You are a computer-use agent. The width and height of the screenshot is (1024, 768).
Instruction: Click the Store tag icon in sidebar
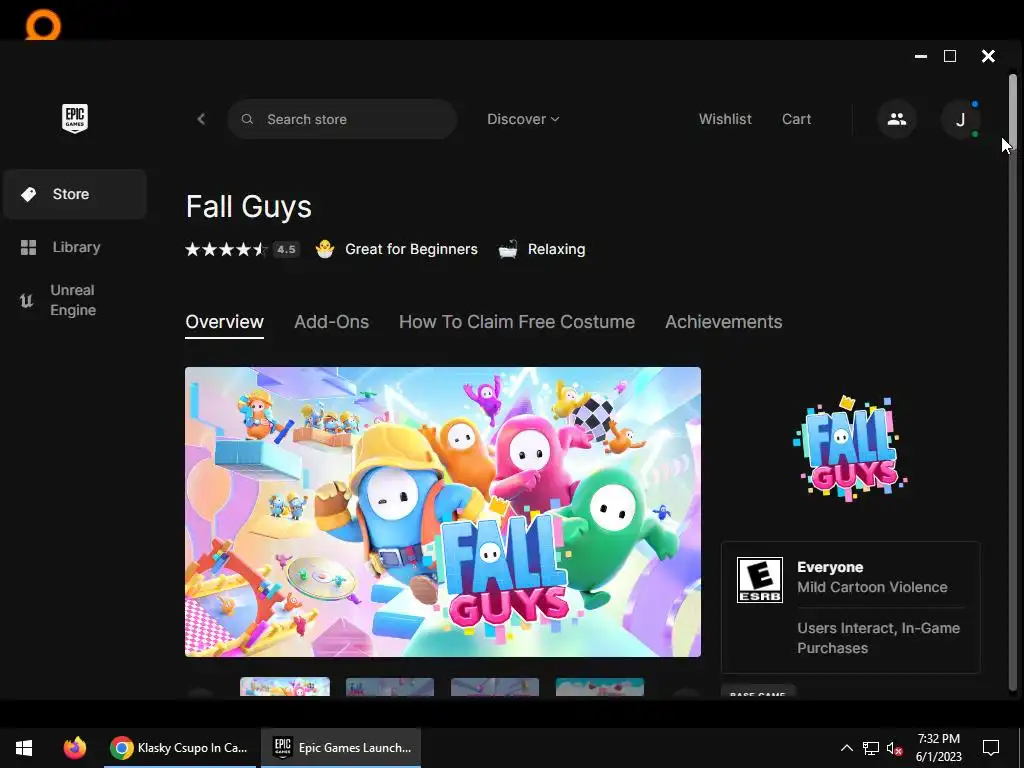coord(29,194)
